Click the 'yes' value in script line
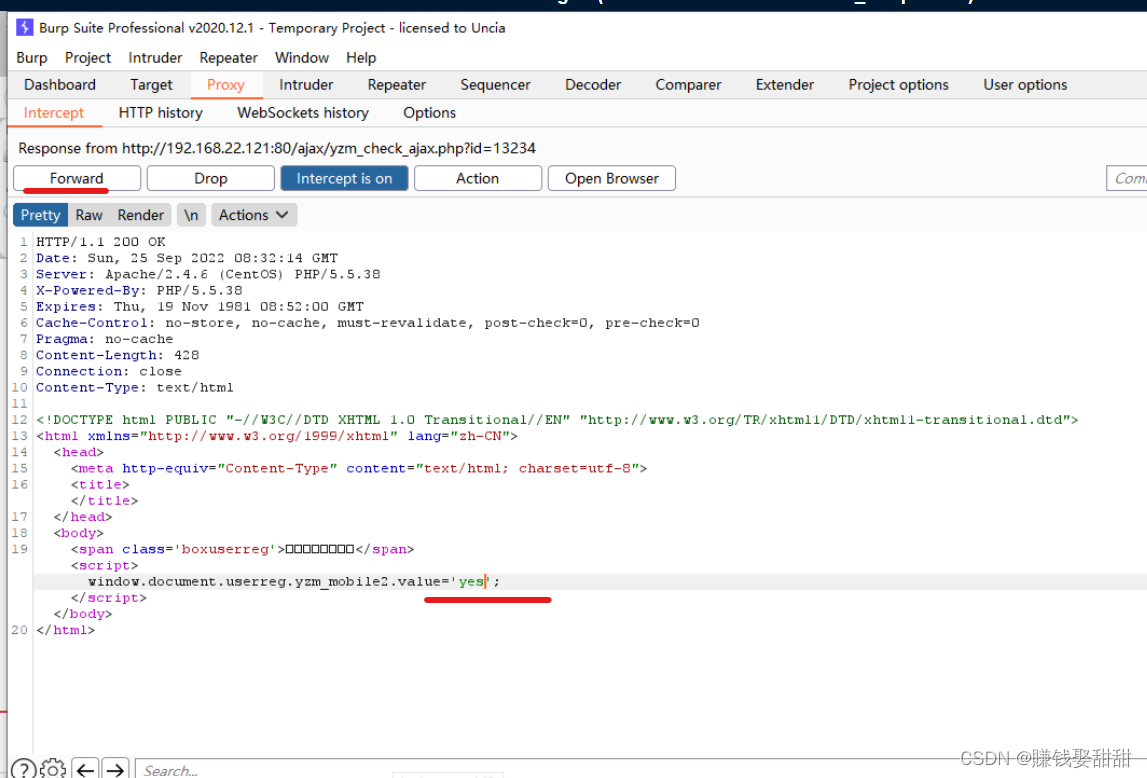The width and height of the screenshot is (1147, 778). pyautogui.click(x=471, y=581)
